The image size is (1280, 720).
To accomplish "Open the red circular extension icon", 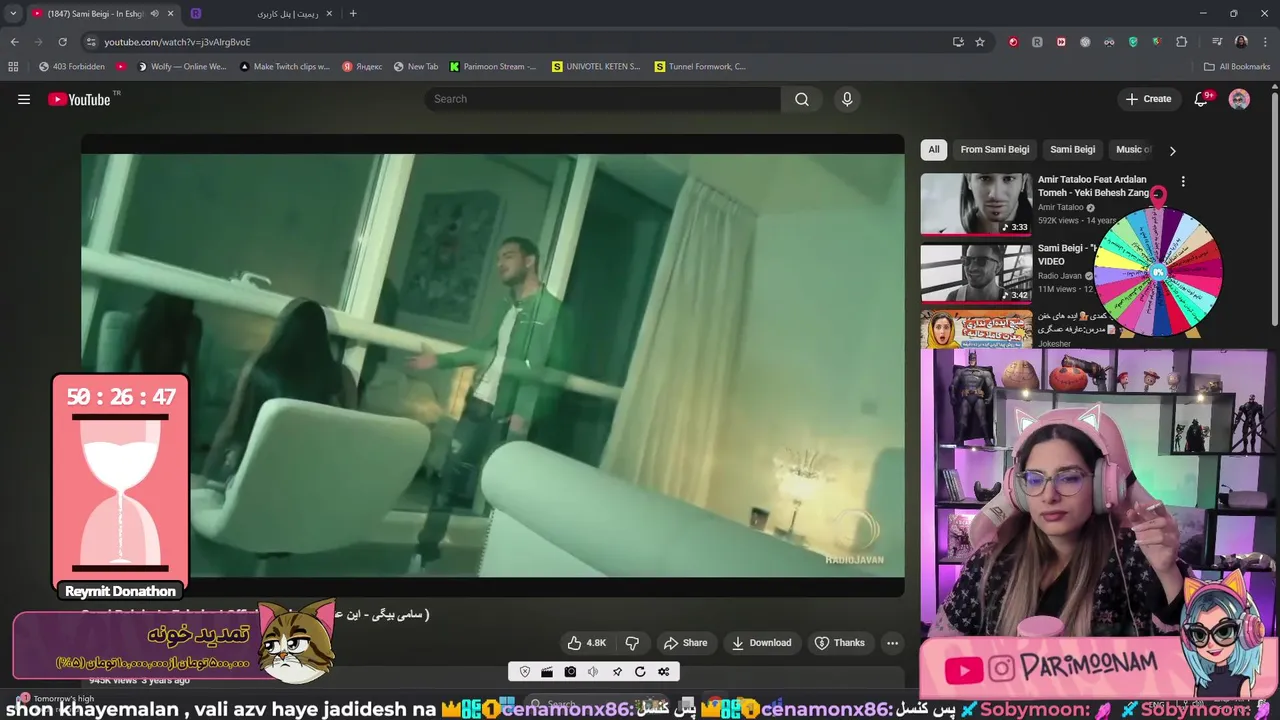I will [x=1013, y=42].
